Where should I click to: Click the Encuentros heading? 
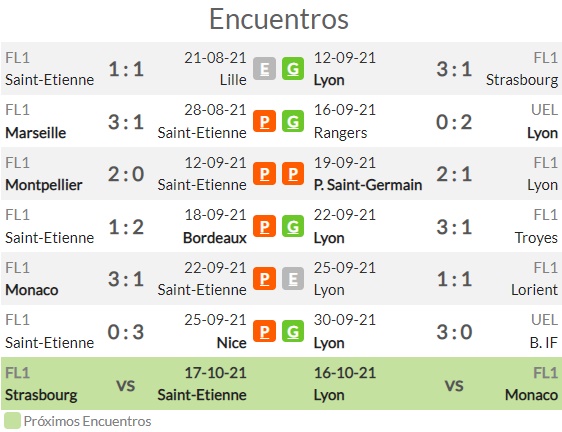(279, 19)
